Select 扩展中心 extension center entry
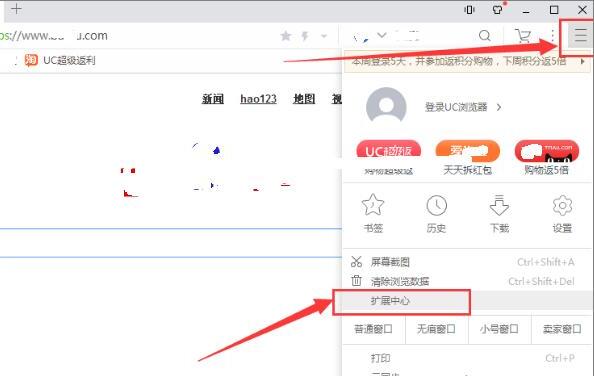The width and height of the screenshot is (594, 376). pos(468,301)
